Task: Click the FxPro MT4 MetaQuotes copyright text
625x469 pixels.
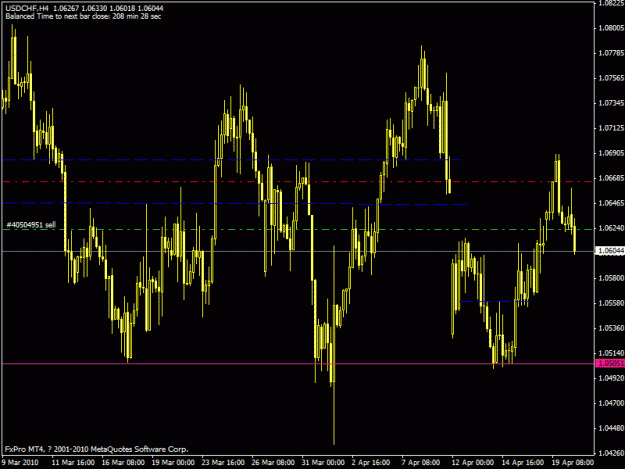Action: click(96, 449)
